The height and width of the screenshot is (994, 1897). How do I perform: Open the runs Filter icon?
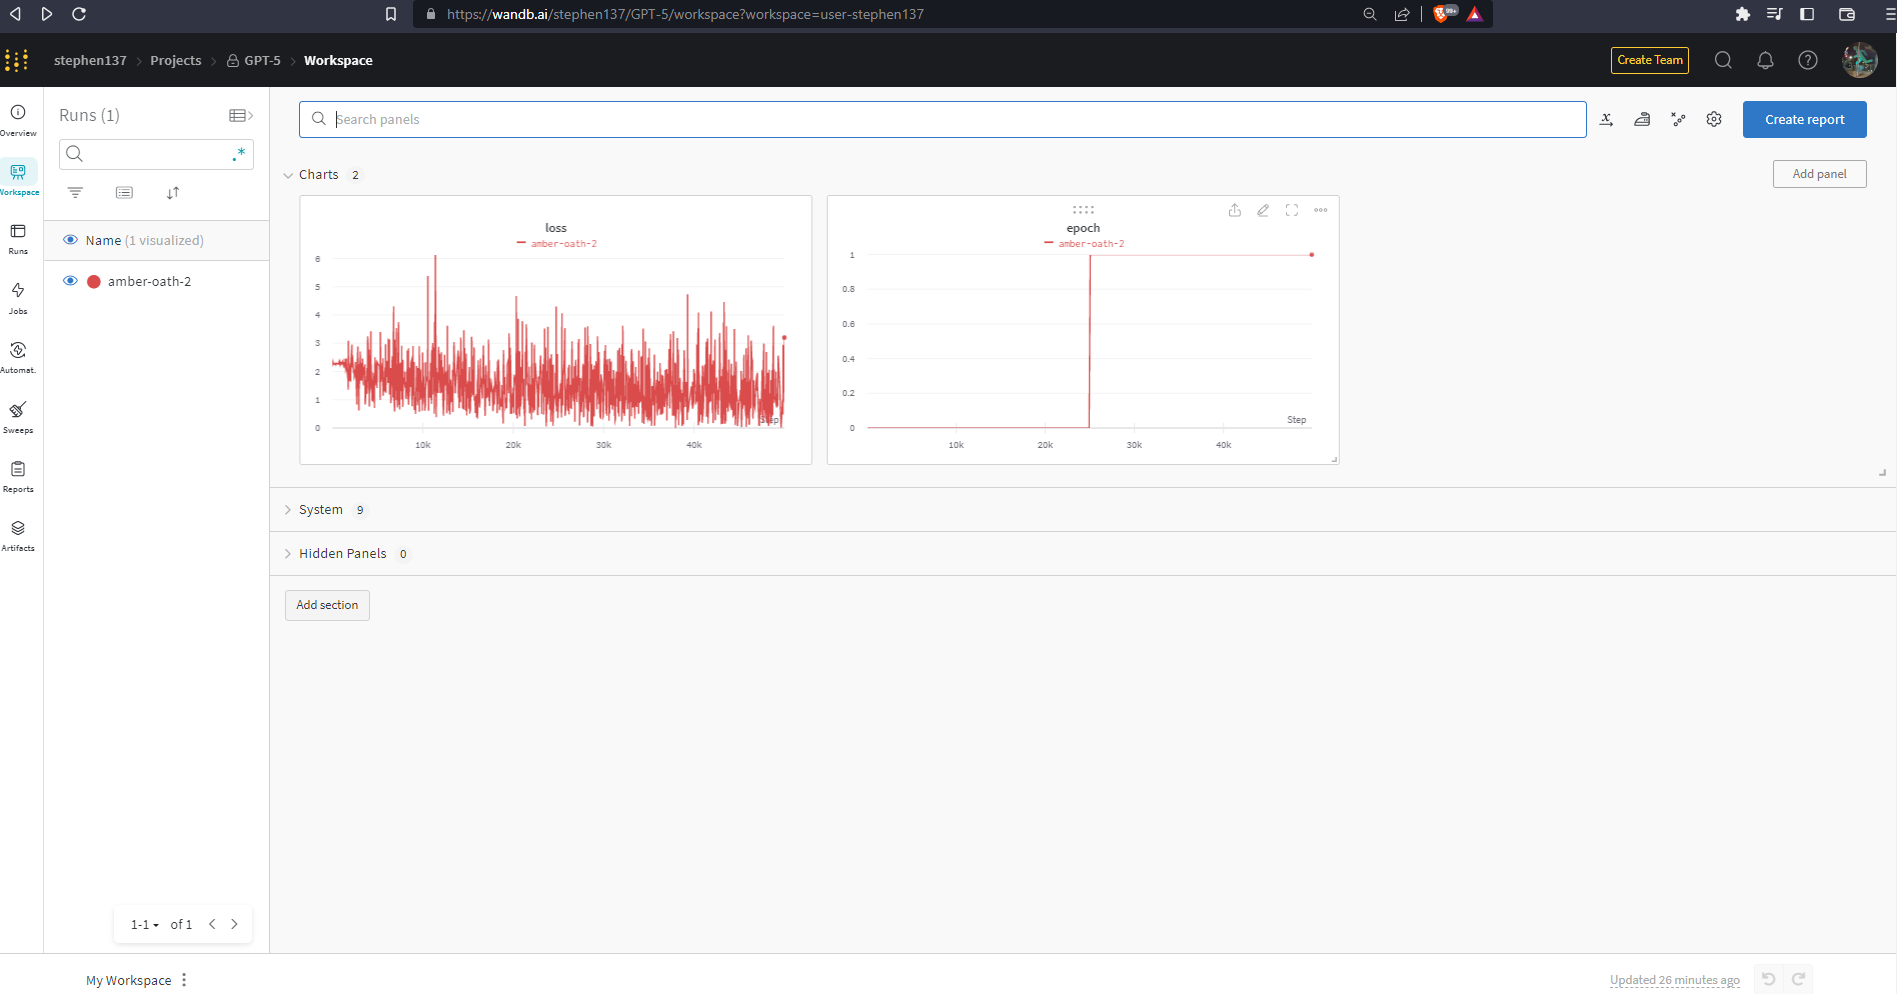pos(75,193)
